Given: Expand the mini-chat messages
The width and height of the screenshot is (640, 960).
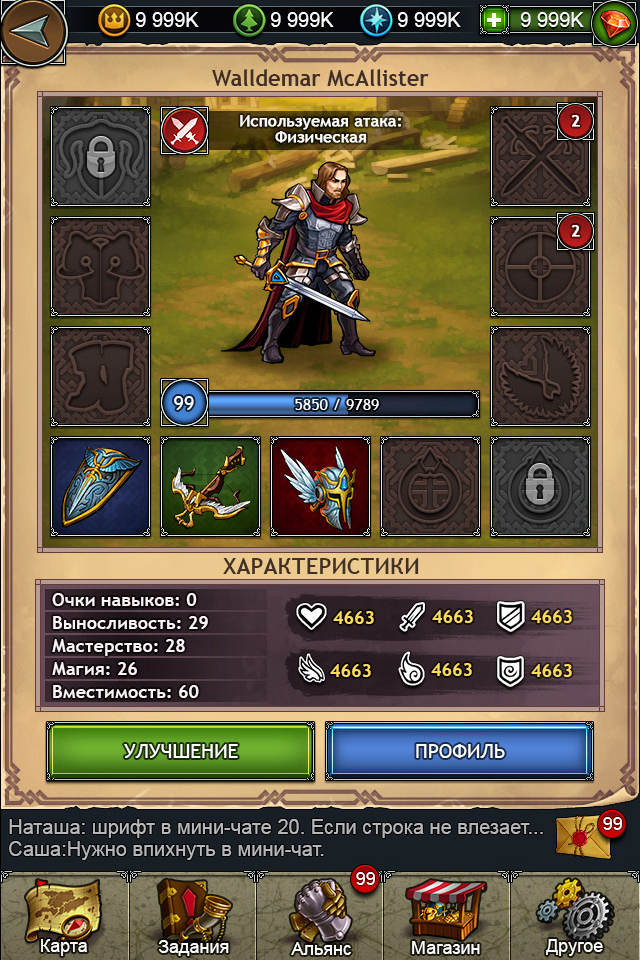Looking at the screenshot, I should 276,838.
